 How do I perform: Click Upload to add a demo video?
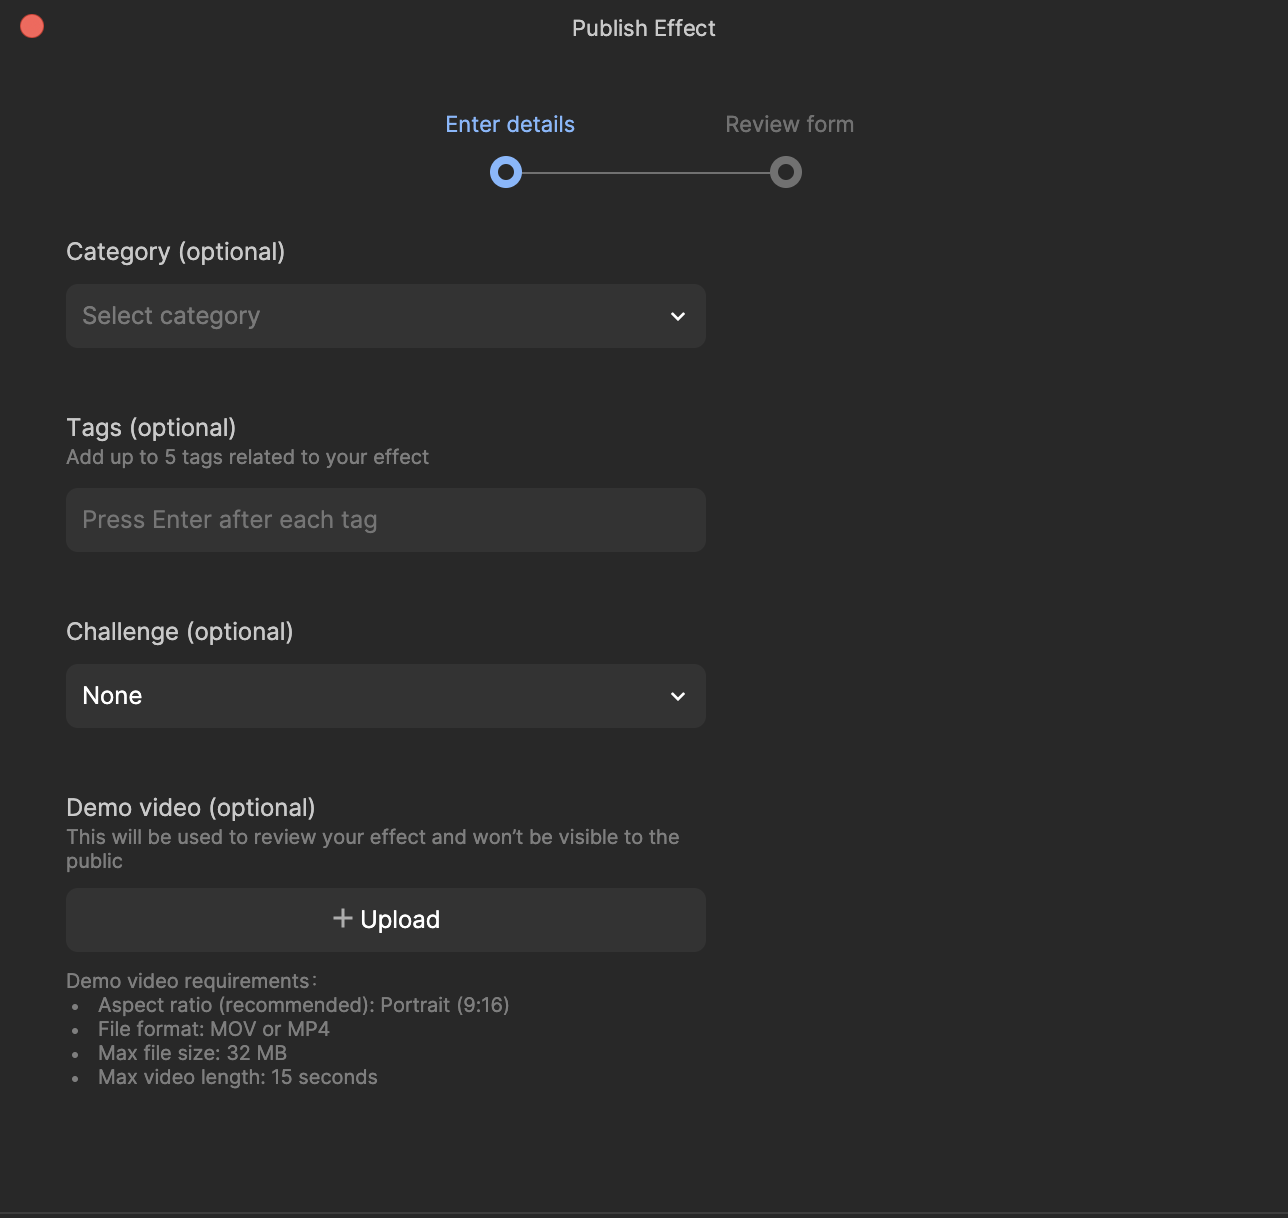(x=386, y=920)
